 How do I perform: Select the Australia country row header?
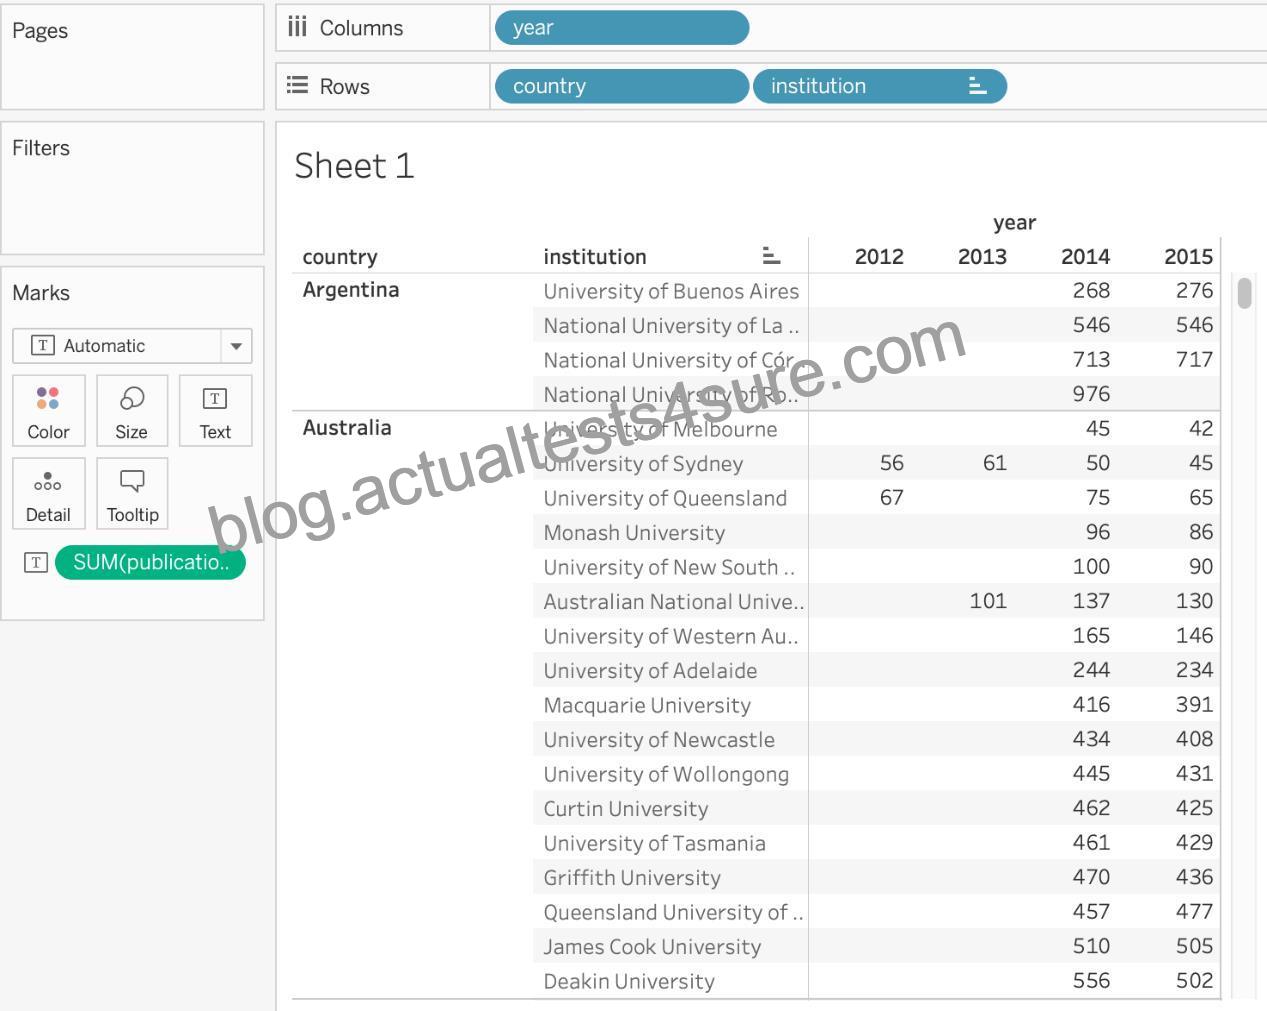(x=347, y=428)
